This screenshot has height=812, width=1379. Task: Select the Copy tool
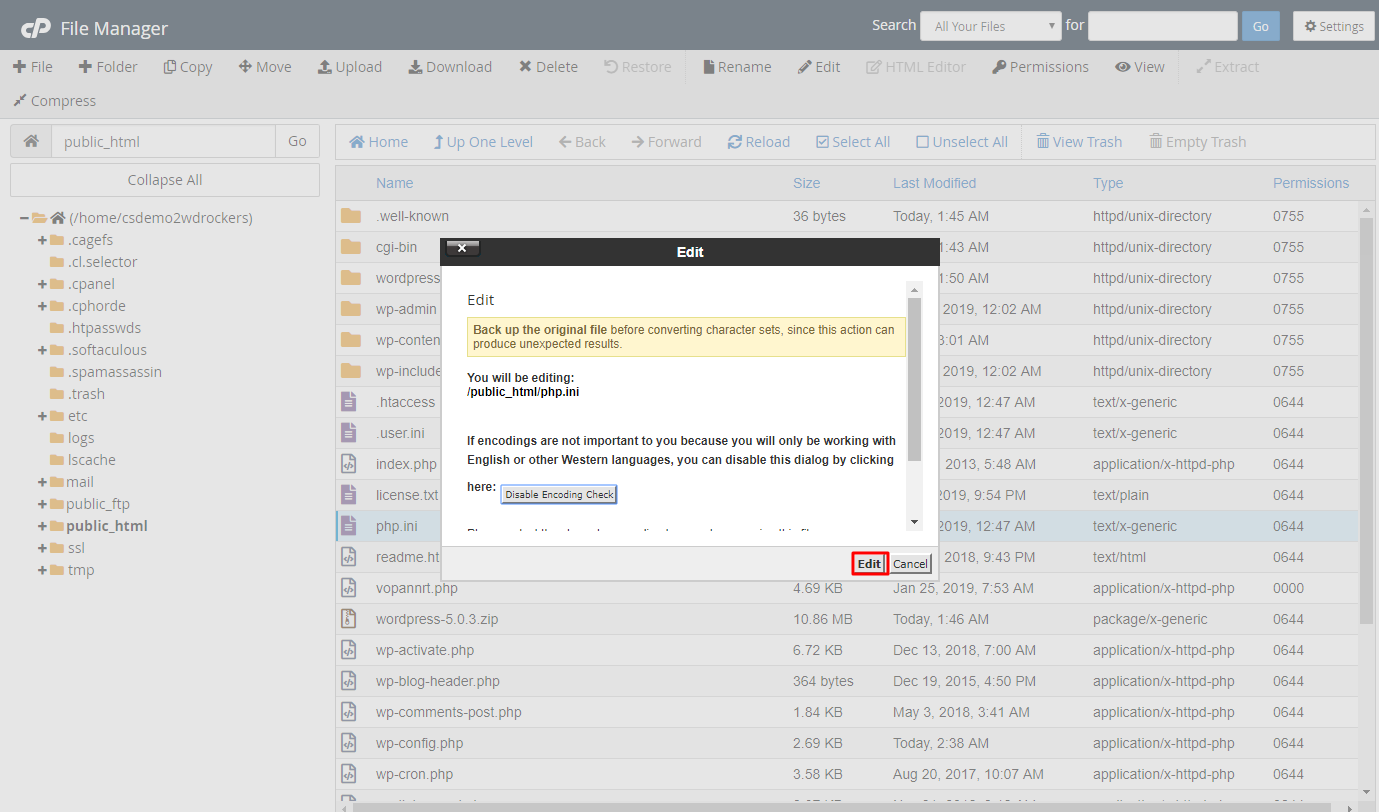pos(187,66)
